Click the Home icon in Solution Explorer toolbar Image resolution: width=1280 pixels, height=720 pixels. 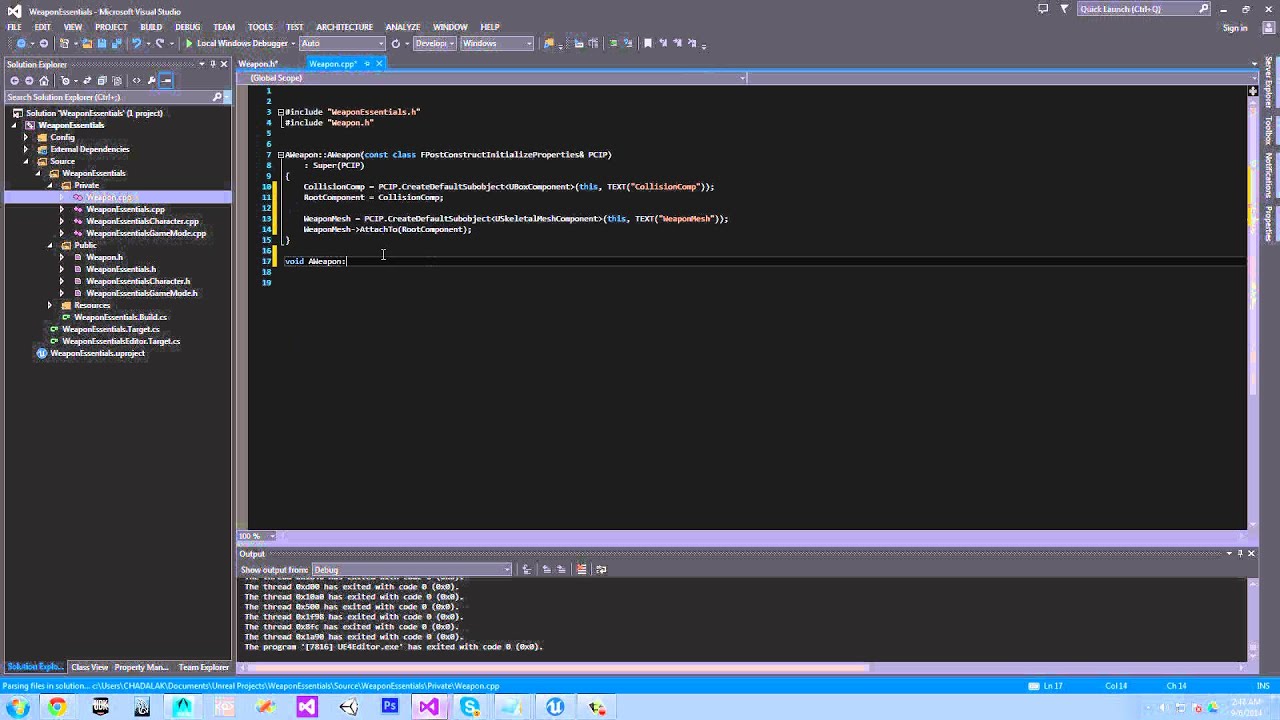pyautogui.click(x=44, y=81)
